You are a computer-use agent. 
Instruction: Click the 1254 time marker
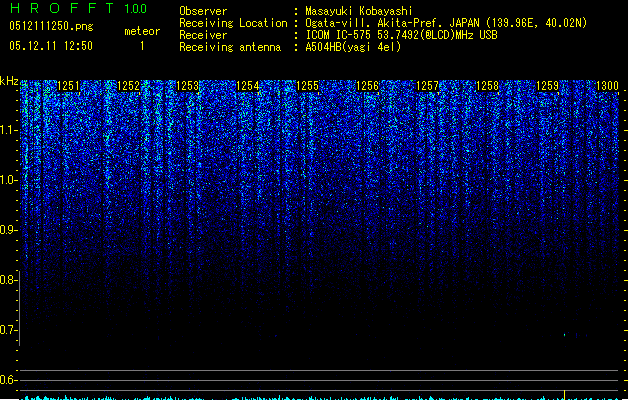(248, 85)
